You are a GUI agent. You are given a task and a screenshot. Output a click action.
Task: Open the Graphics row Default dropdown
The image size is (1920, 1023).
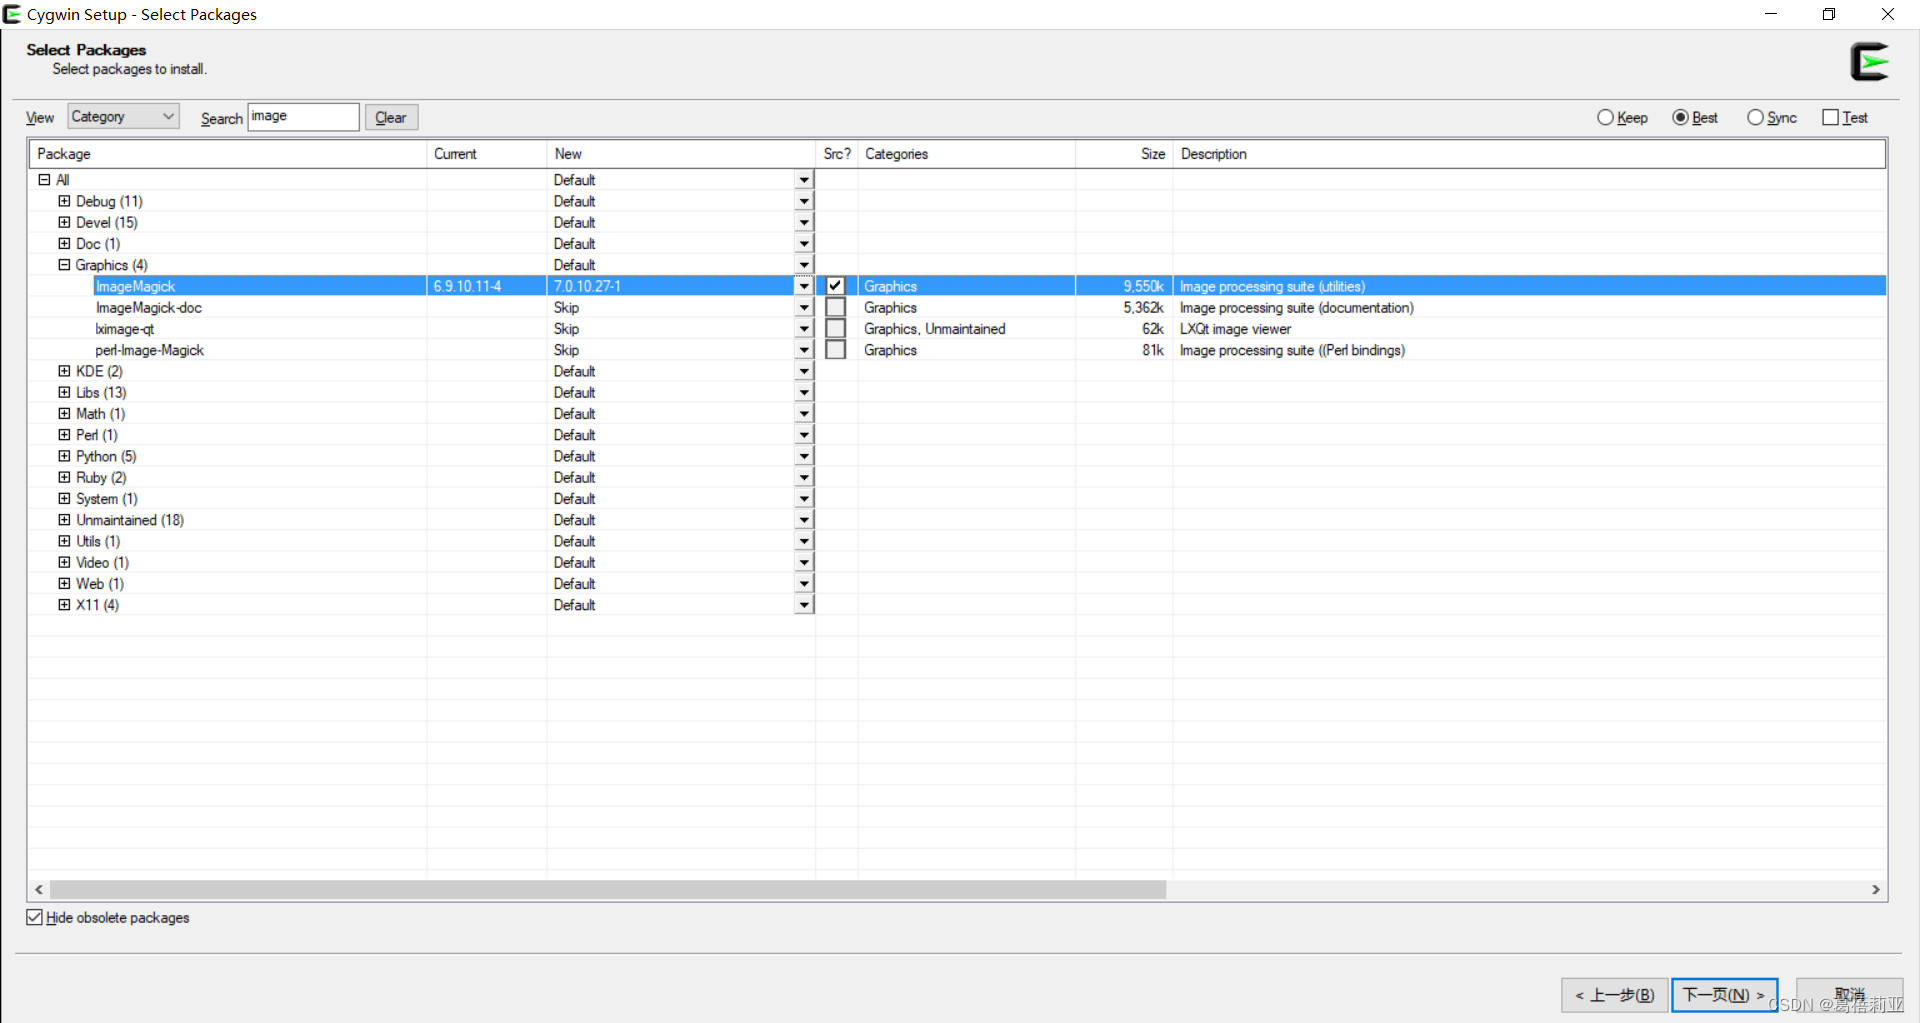pyautogui.click(x=804, y=265)
